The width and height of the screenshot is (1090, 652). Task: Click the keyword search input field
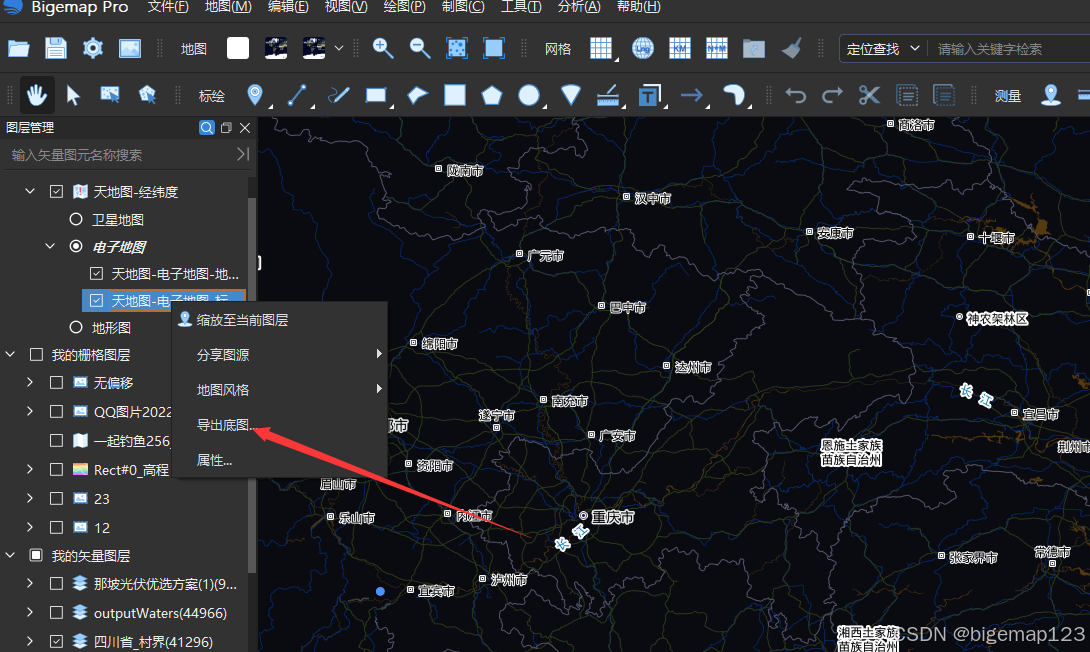[1010, 49]
